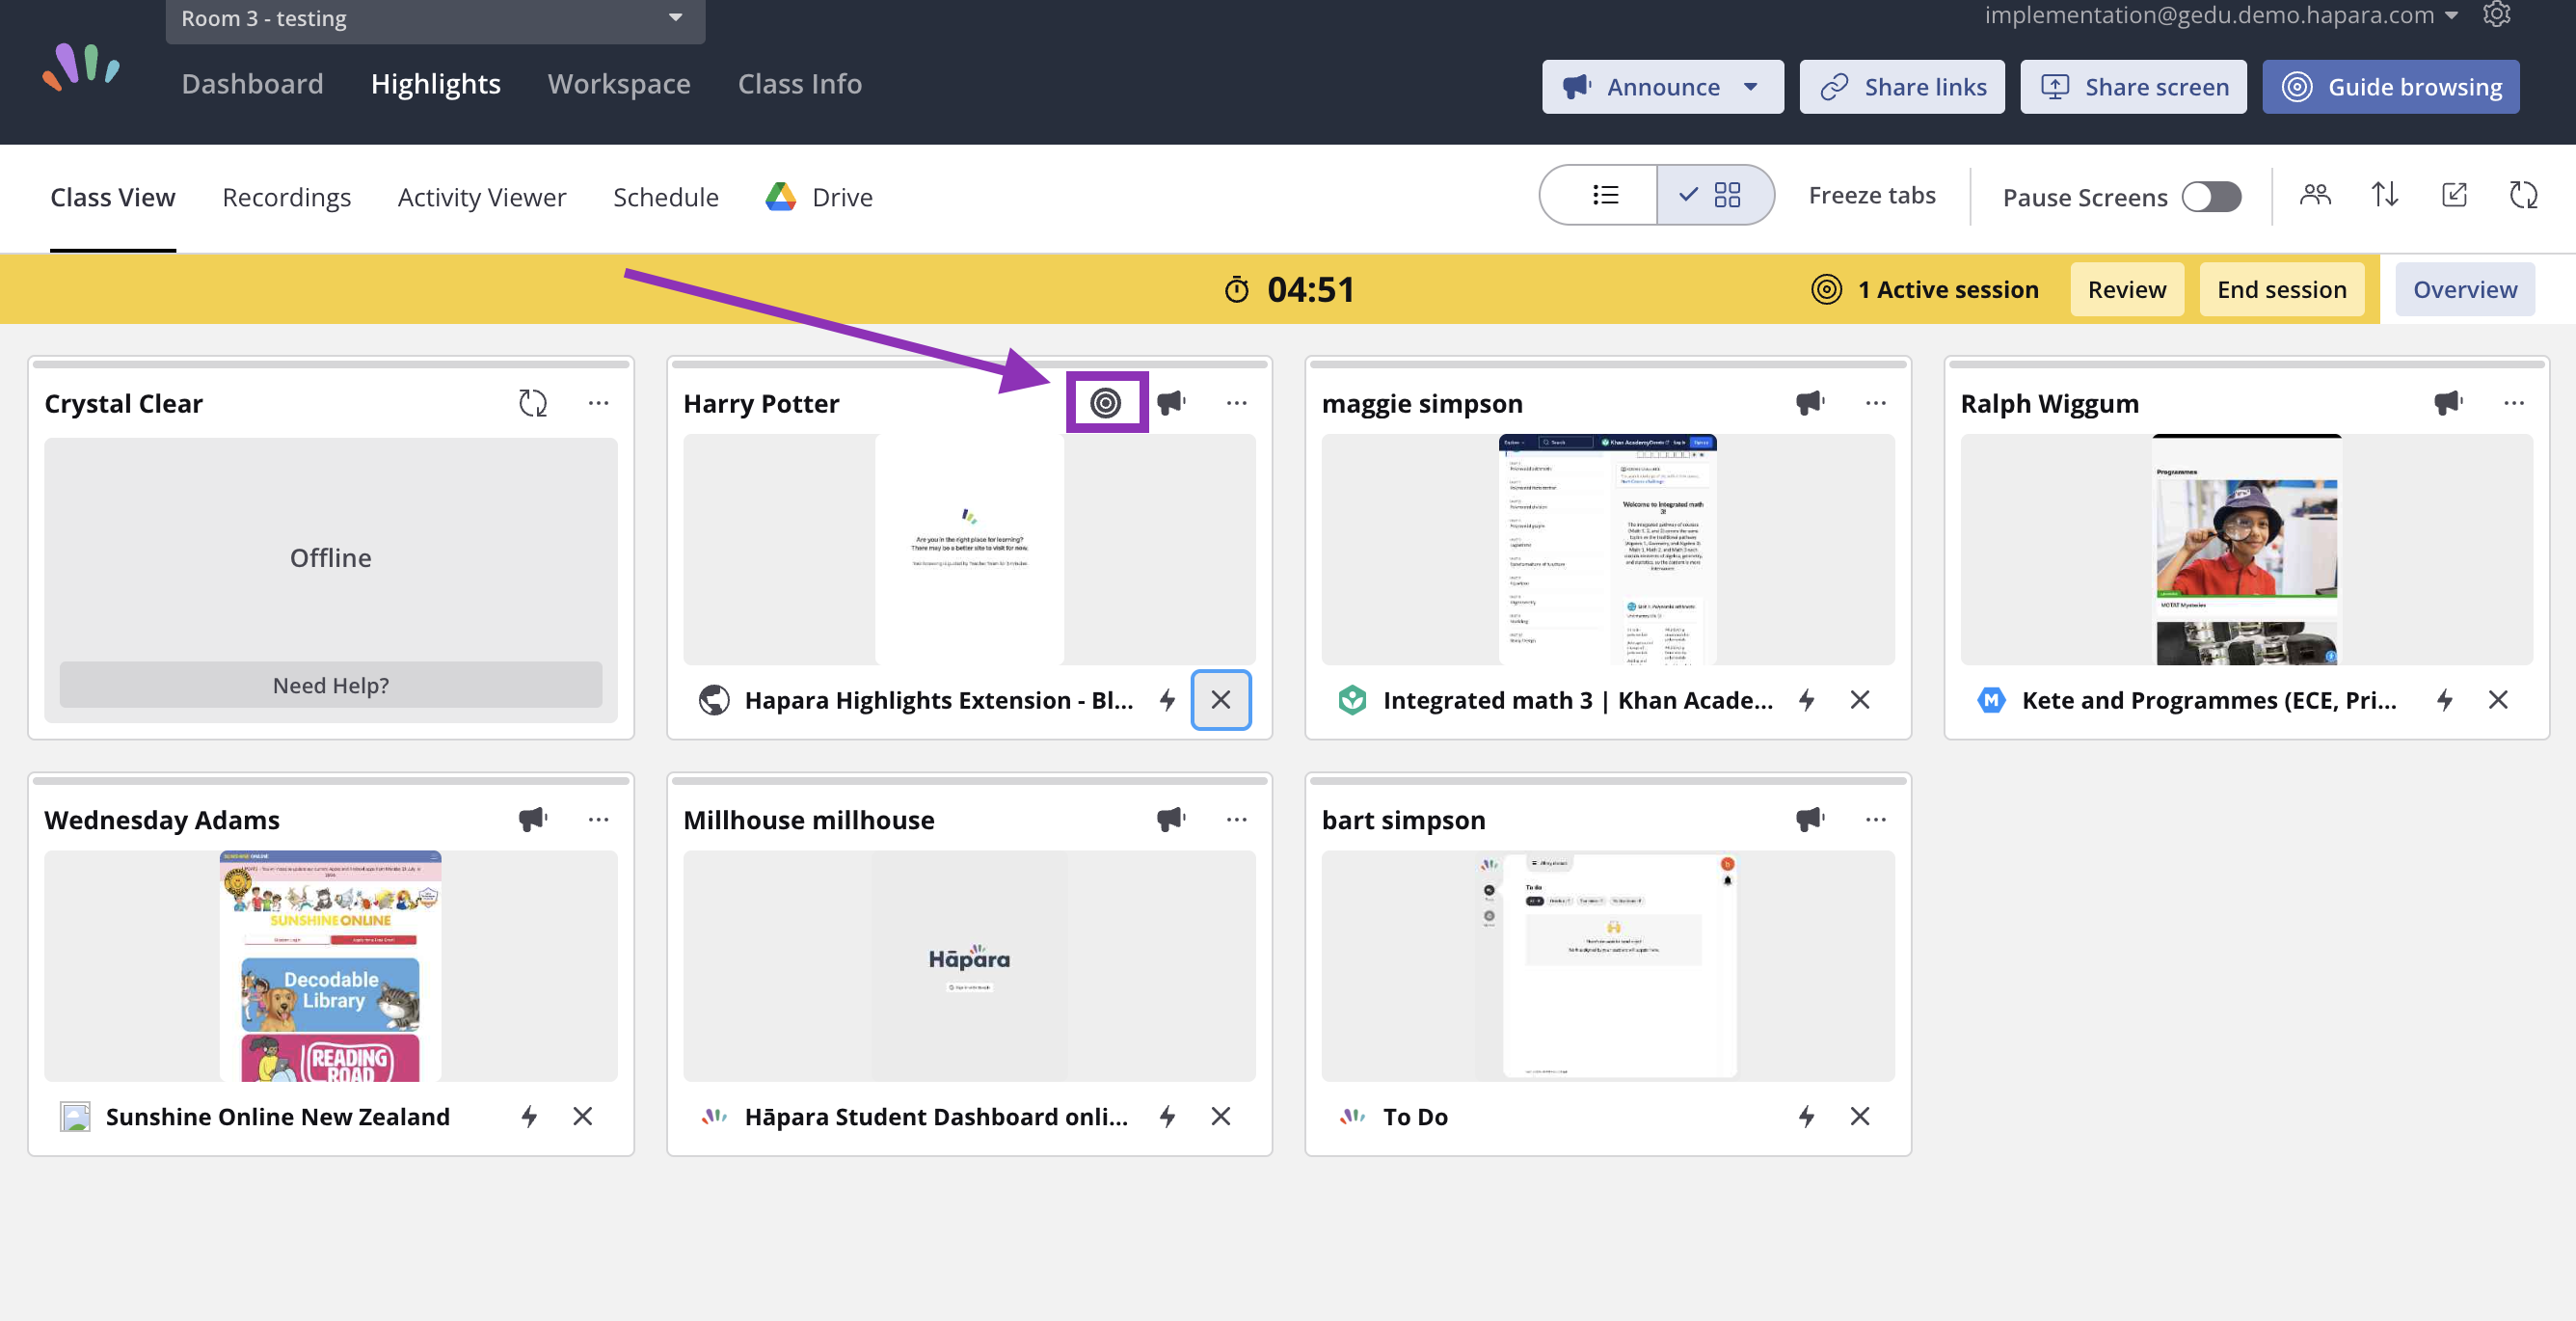Open Harry Potter's more options menu
This screenshot has width=2576, height=1321.
point(1236,403)
